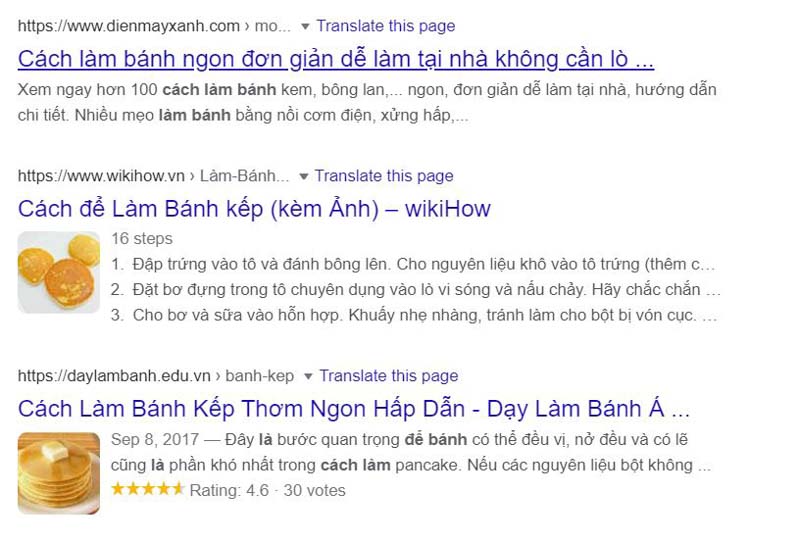Image resolution: width=800 pixels, height=544 pixels.
Task: Expand dropdown arrow beside daylambanh.edu.vn URL
Action: (309, 376)
